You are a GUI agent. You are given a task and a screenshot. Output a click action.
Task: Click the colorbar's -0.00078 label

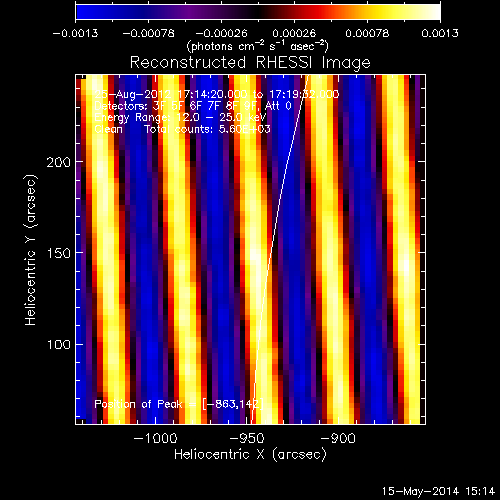[x=149, y=33]
